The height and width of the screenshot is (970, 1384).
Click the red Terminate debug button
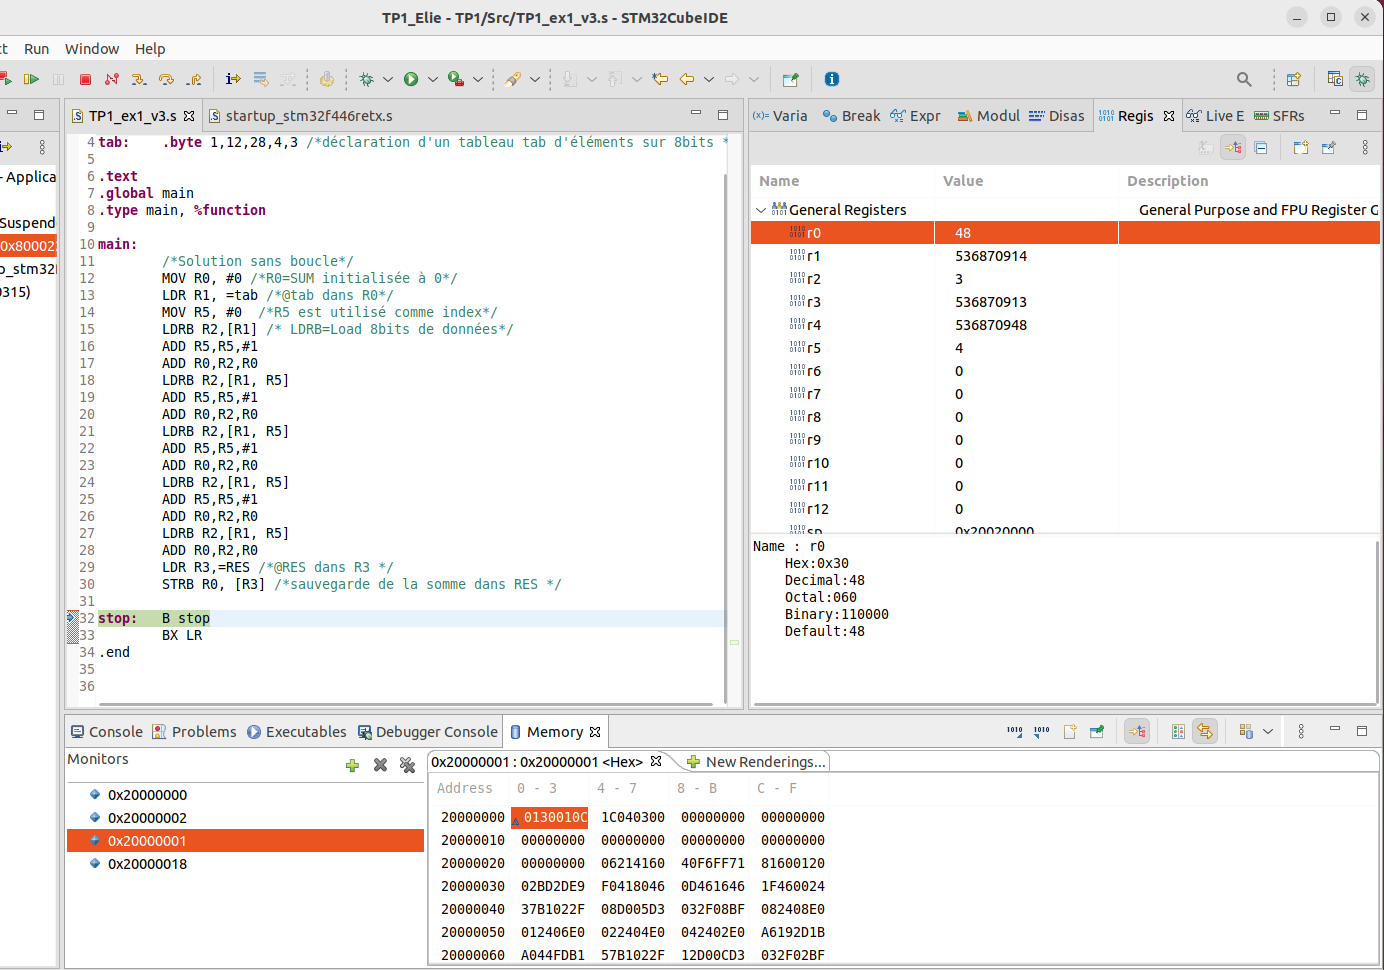click(86, 79)
